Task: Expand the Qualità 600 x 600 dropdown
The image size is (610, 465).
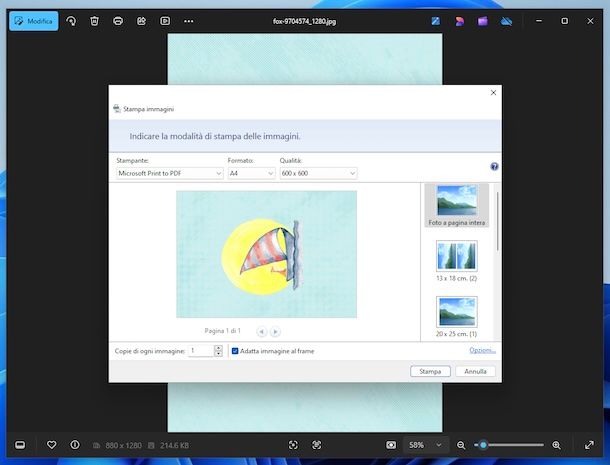Action: pos(317,173)
